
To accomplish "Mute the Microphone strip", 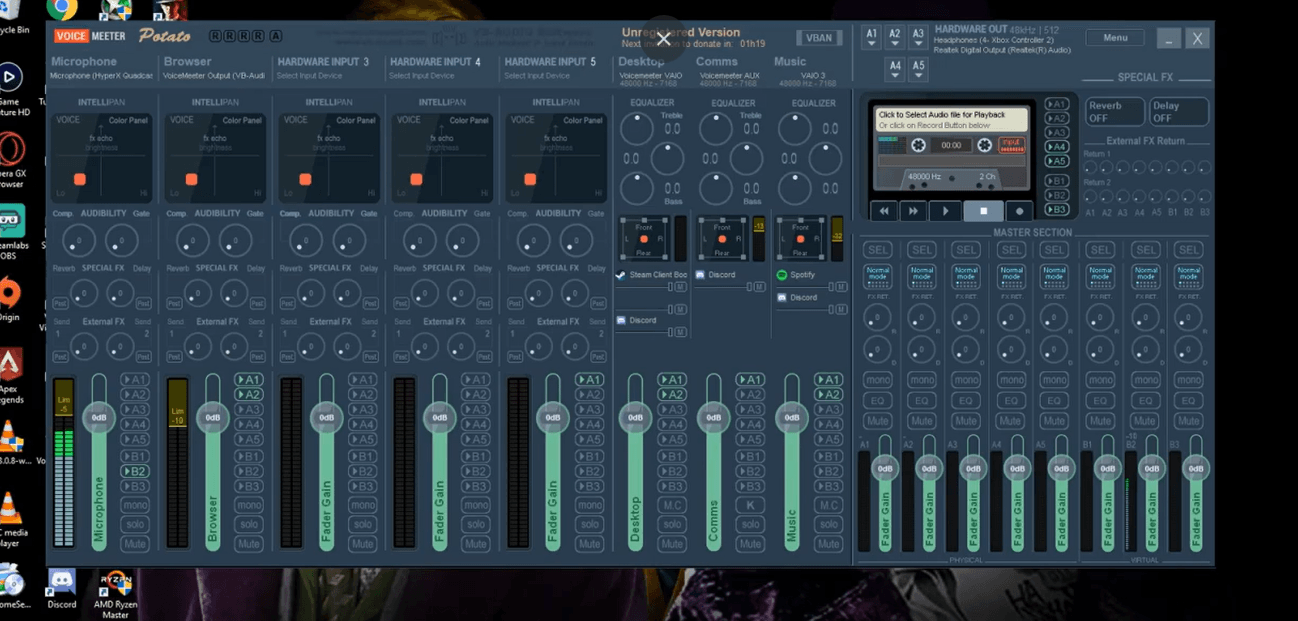I will coord(135,544).
